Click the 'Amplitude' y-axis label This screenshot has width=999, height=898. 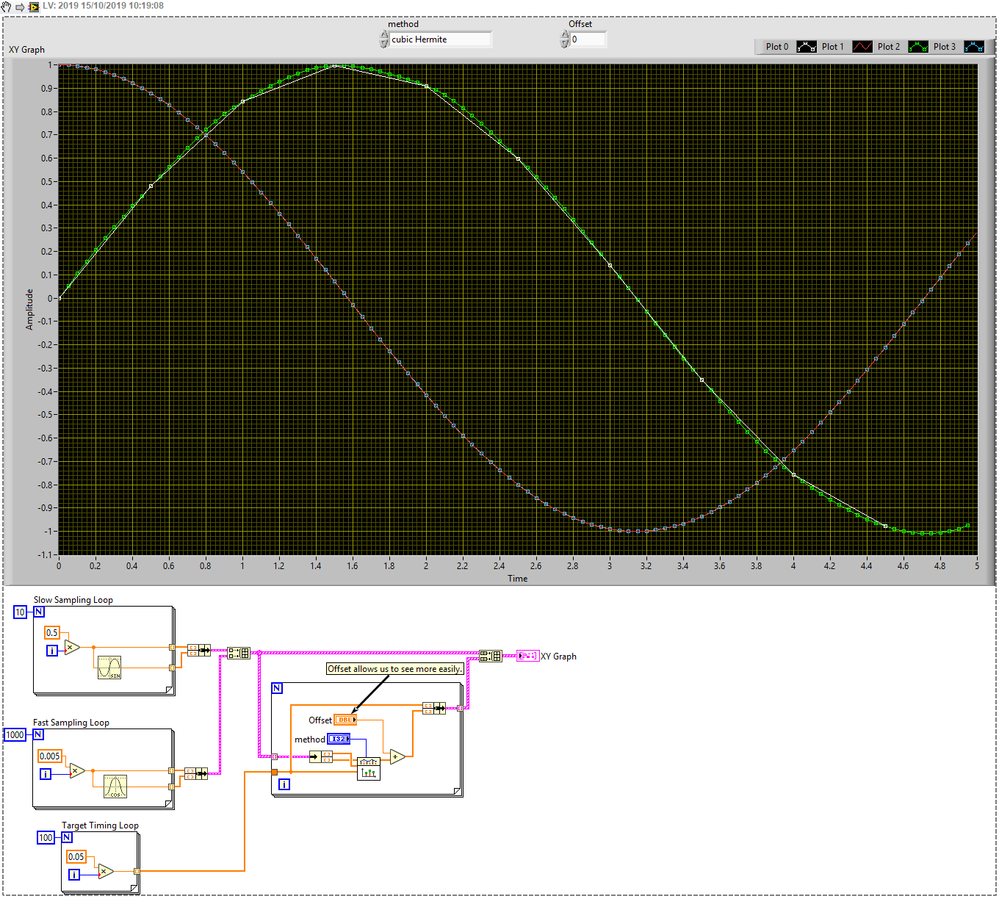tap(29, 309)
